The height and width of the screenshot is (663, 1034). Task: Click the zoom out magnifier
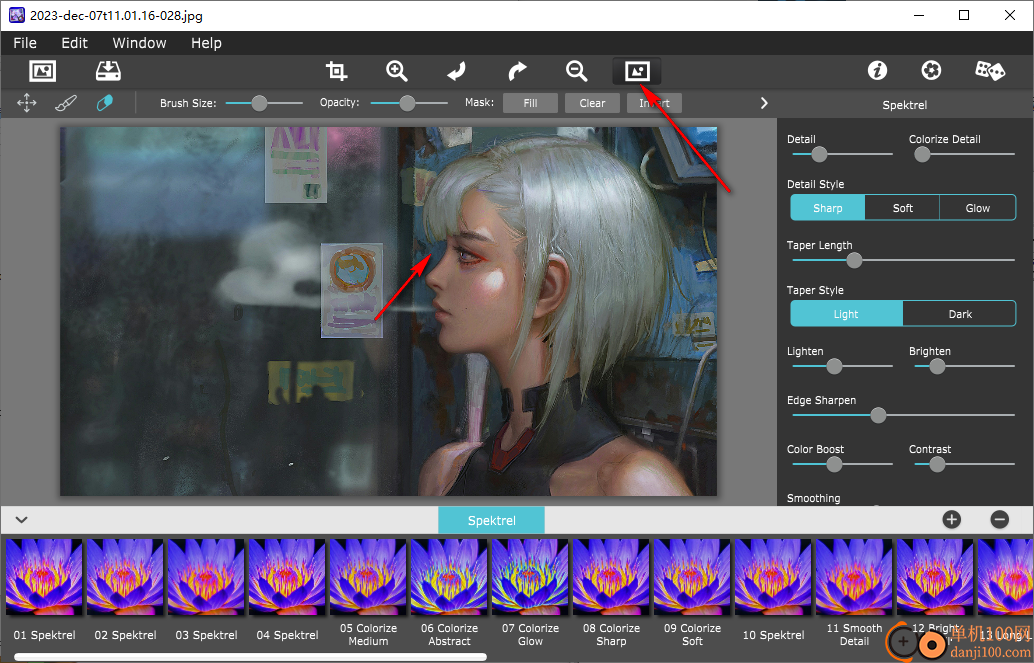pyautogui.click(x=576, y=71)
